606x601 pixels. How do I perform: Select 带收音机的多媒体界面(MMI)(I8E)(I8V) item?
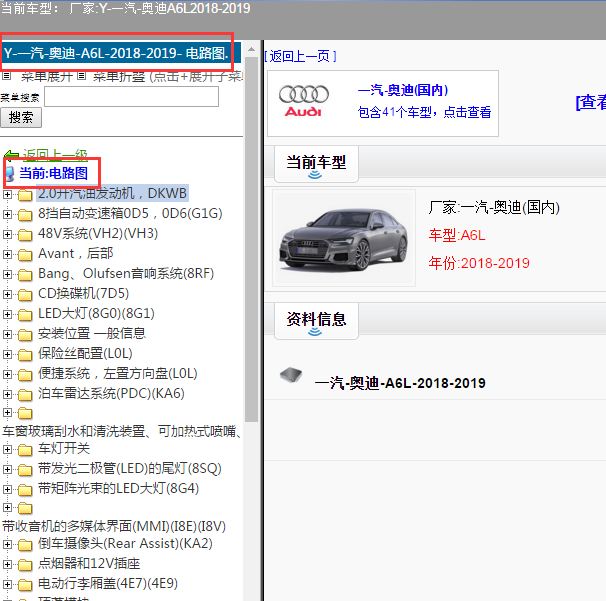[x=114, y=526]
